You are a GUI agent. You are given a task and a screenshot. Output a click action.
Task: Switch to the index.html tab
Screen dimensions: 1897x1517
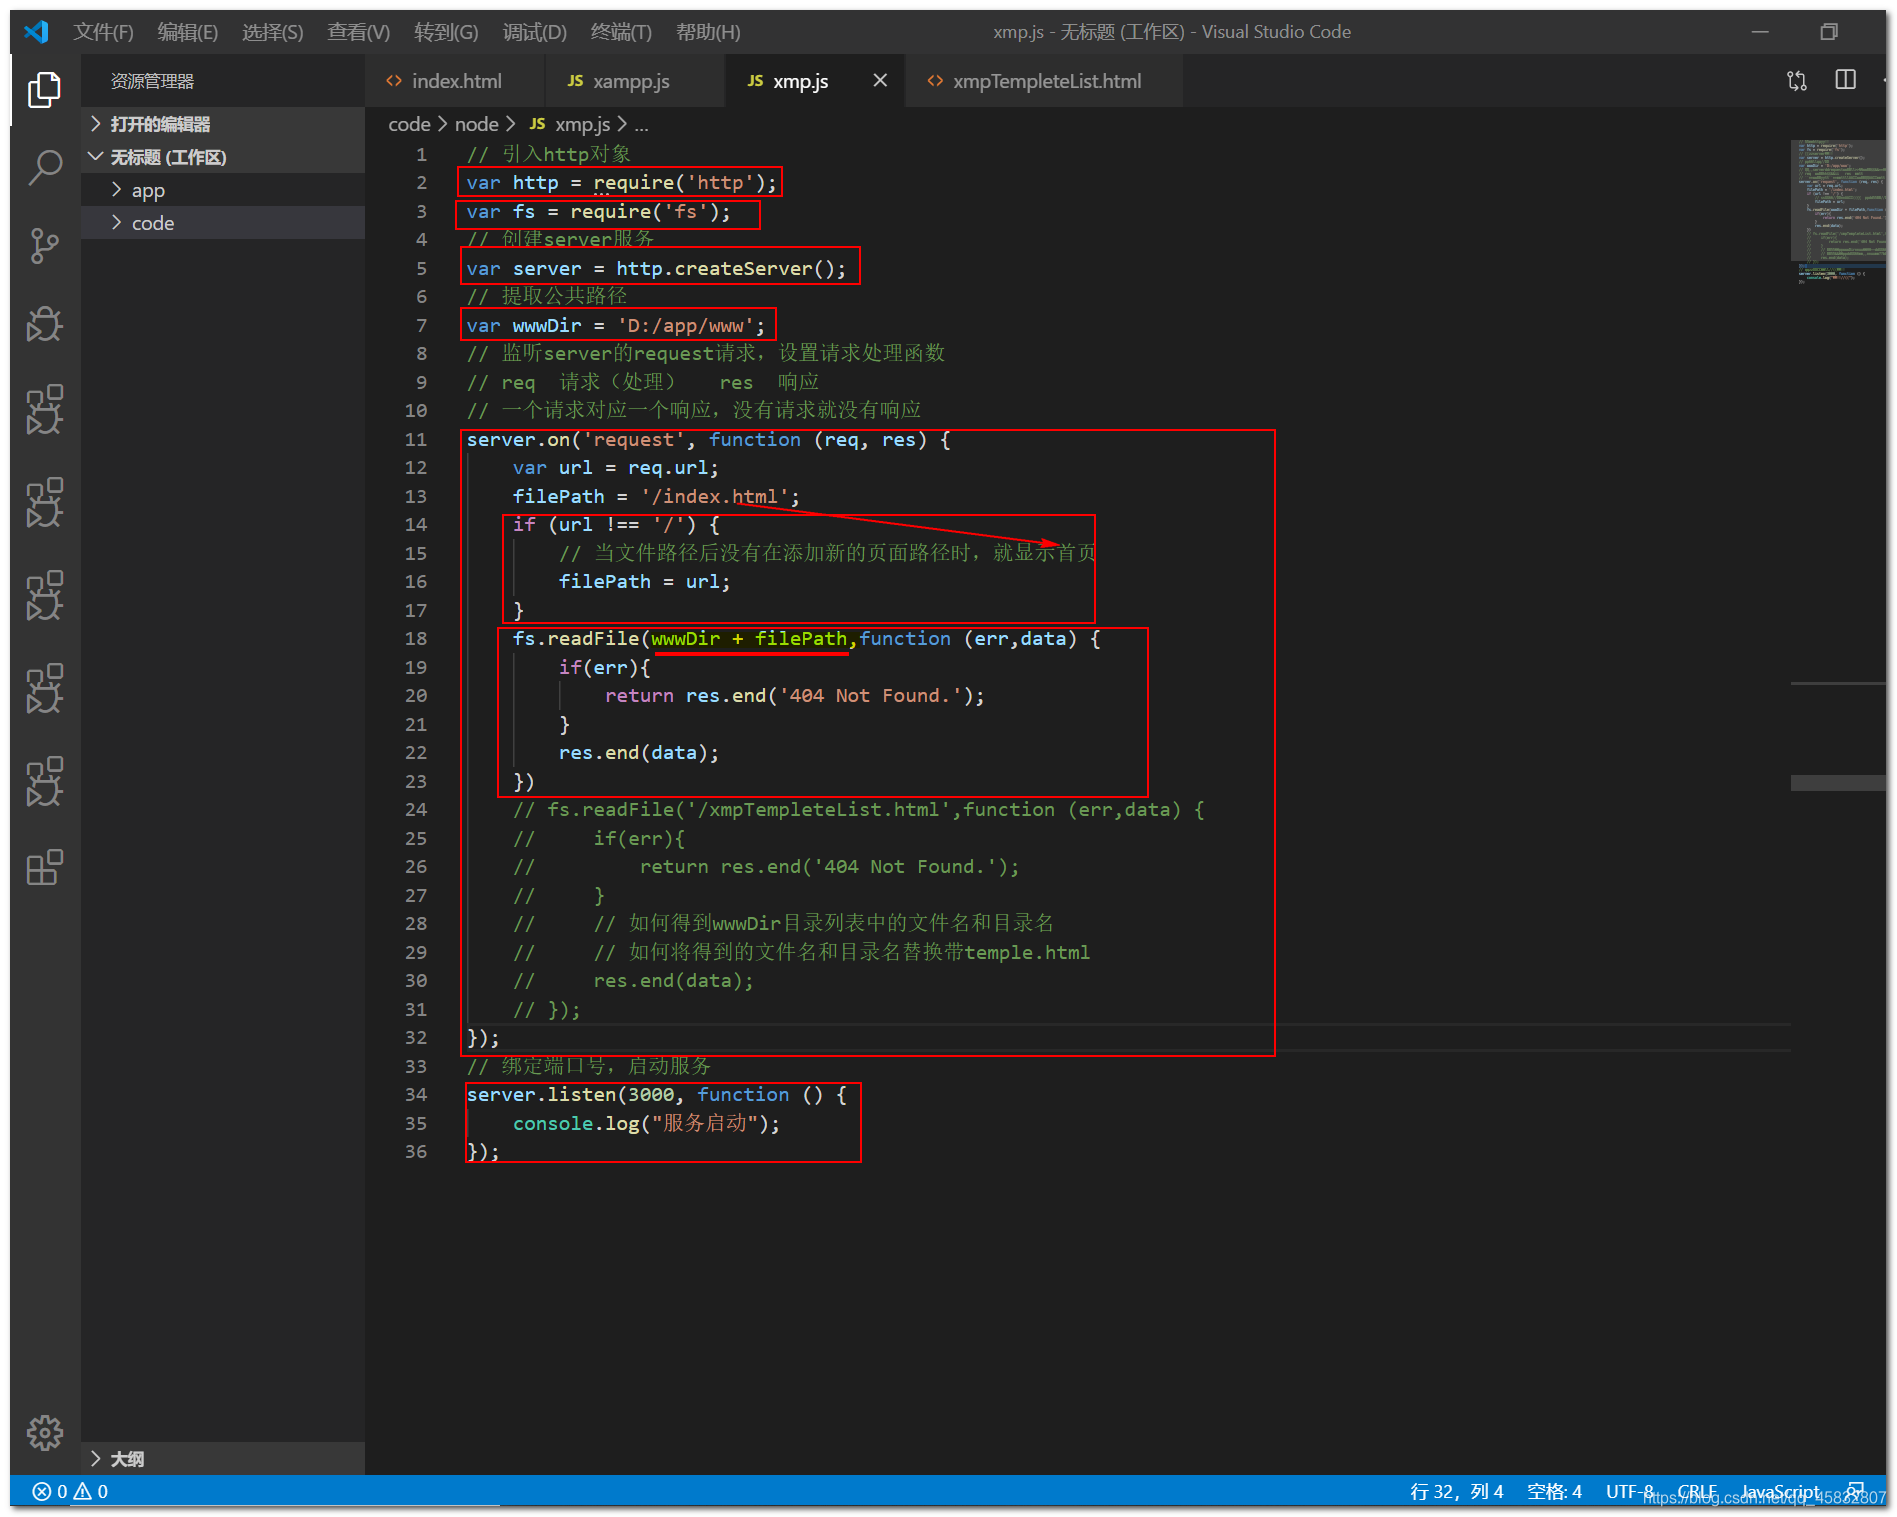click(455, 81)
